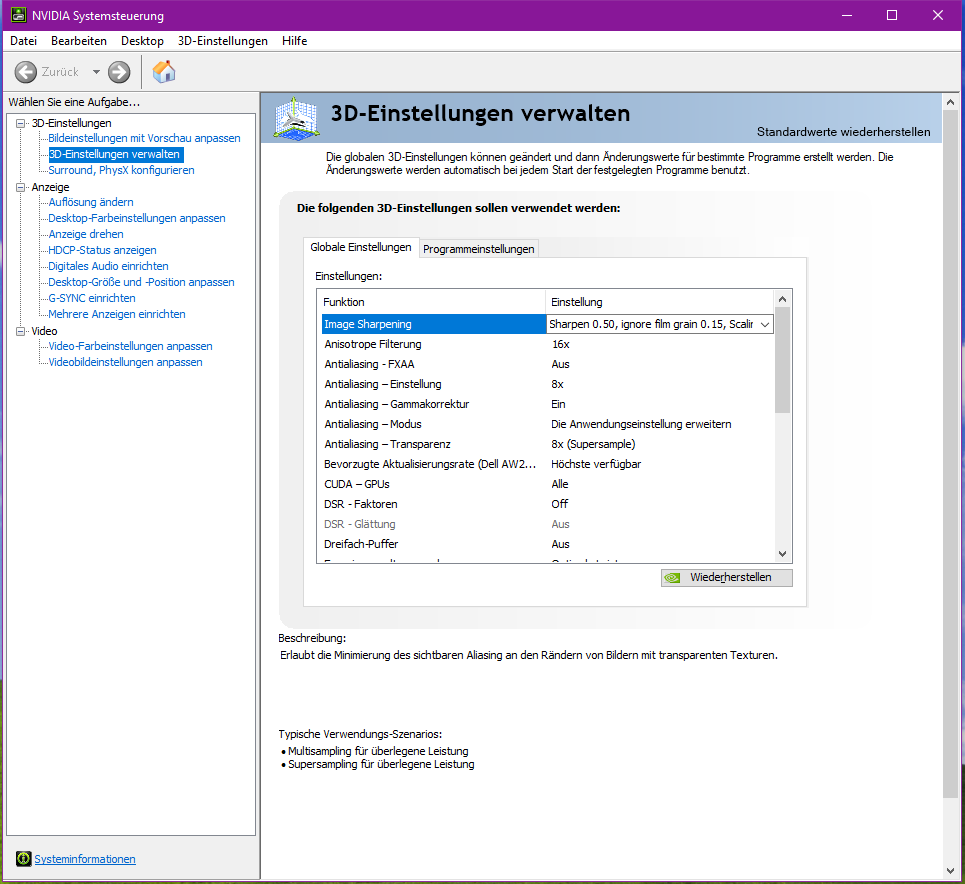Select the Antialiasing – Transparenz row
The height and width of the screenshot is (884, 965).
point(548,444)
